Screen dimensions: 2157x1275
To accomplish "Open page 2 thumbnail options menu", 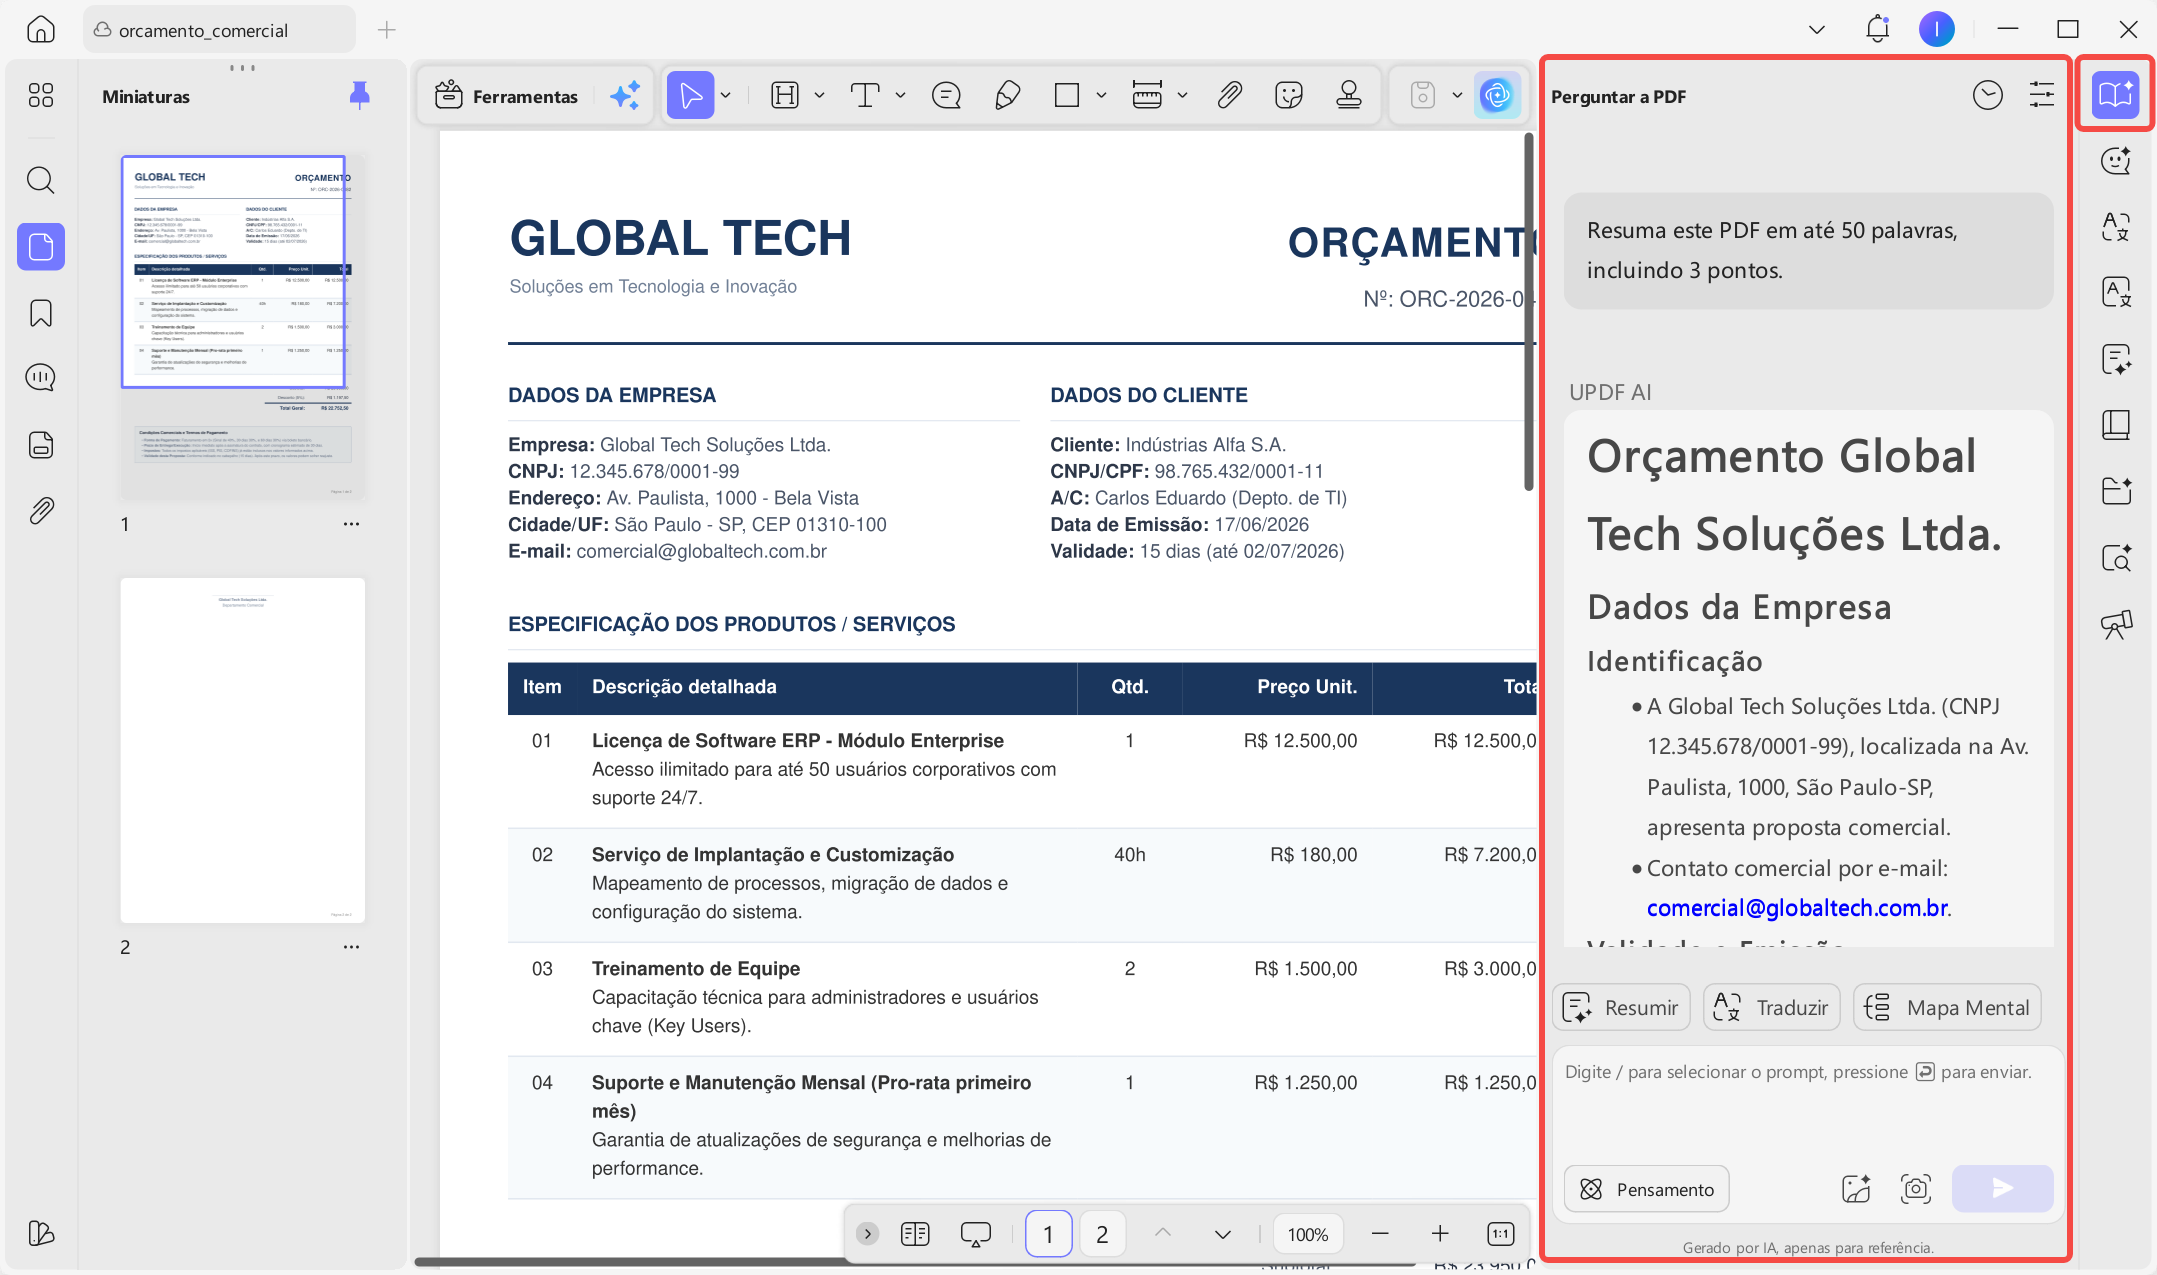I will tap(351, 947).
